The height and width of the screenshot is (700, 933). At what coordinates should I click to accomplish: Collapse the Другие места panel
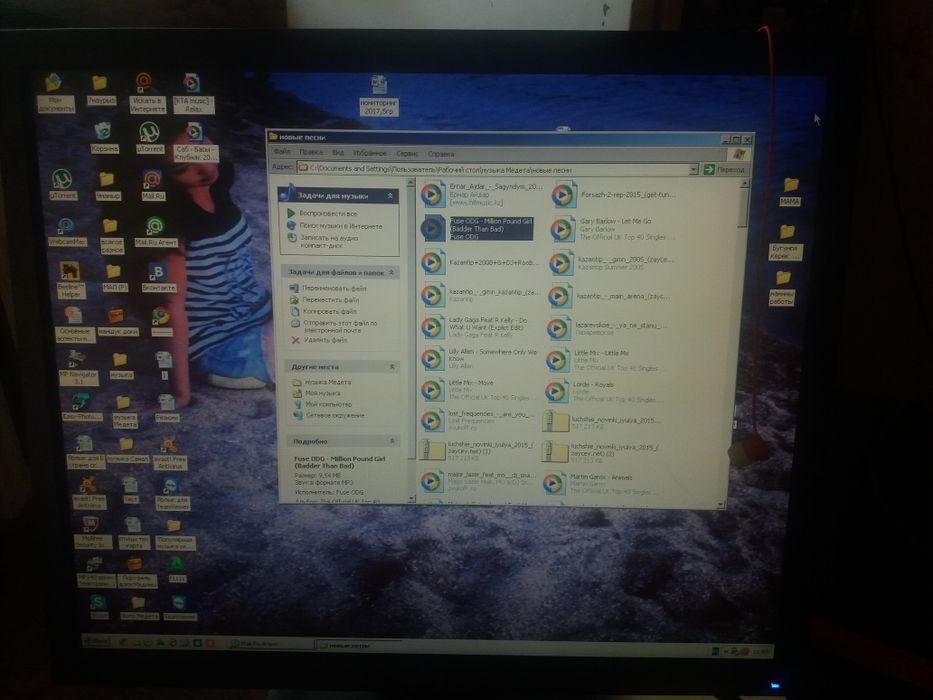[392, 367]
